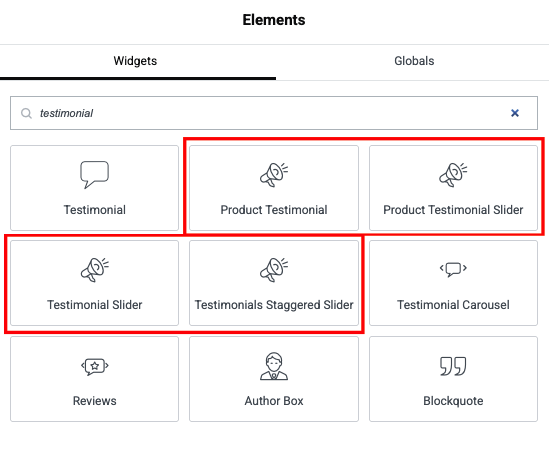Screen dimensions: 549x468
Task: Focus the widget search field
Action: pyautogui.click(x=274, y=113)
